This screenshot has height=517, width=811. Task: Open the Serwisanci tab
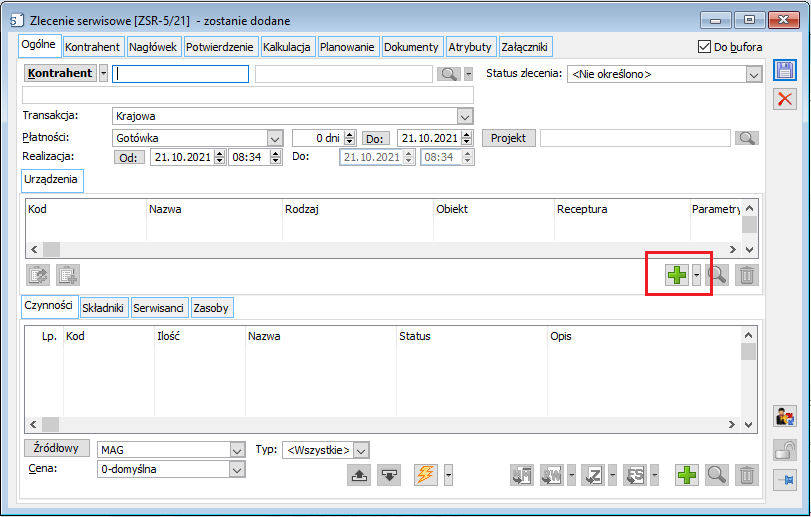pyautogui.click(x=158, y=308)
